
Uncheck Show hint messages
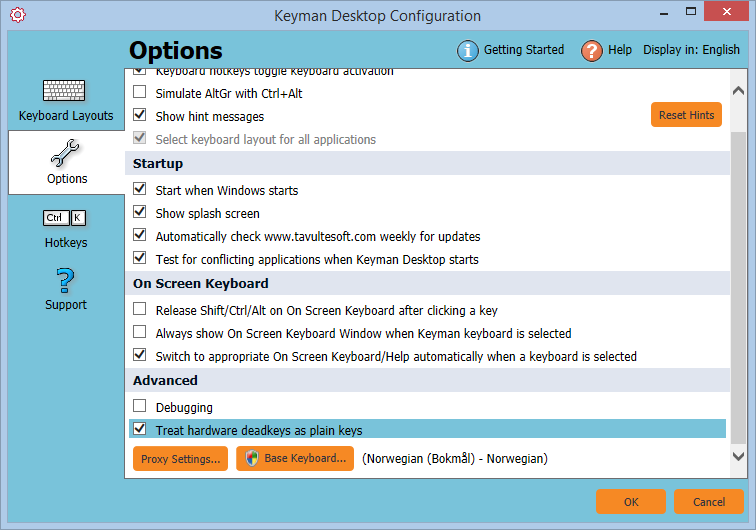pos(140,115)
